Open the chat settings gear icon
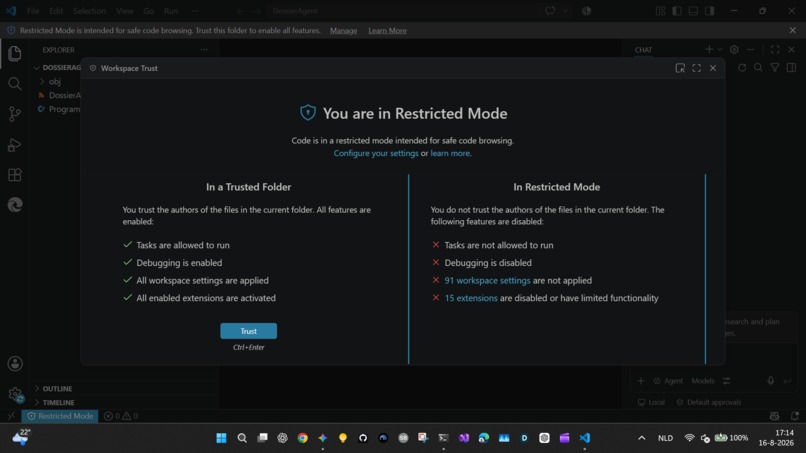806x453 pixels. pyautogui.click(x=734, y=49)
